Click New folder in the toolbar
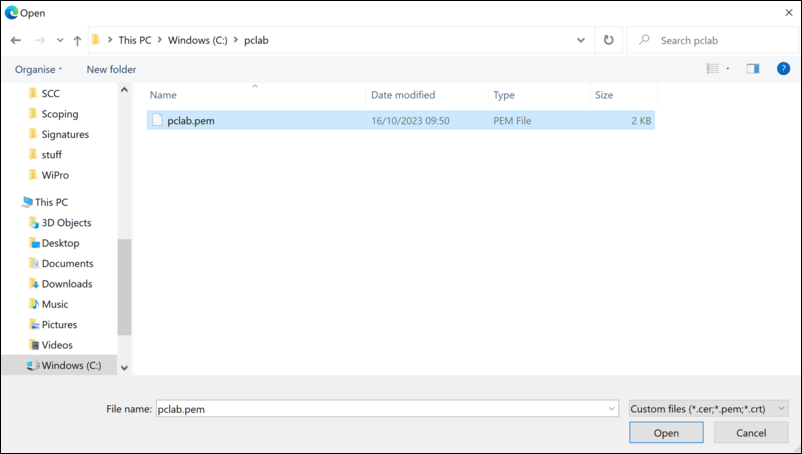Viewport: 802px width, 454px height. pyautogui.click(x=111, y=69)
